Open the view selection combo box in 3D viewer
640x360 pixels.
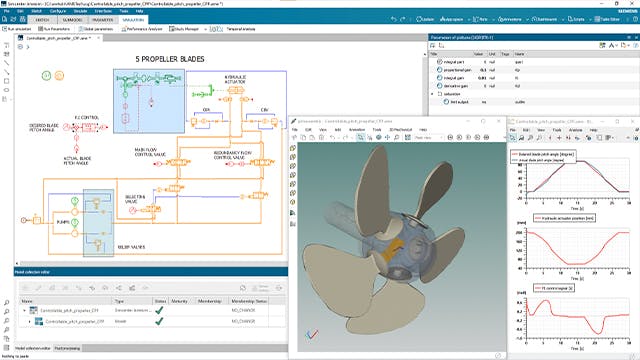pyautogui.click(x=428, y=138)
